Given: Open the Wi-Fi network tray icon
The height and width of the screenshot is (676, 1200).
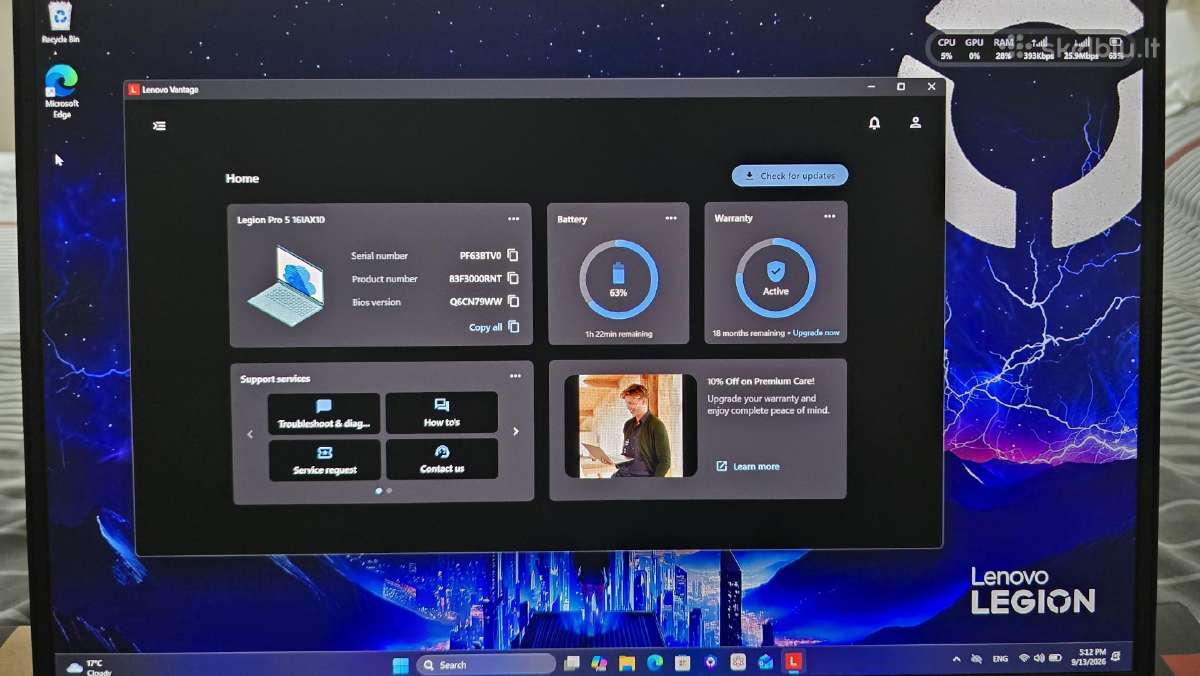Looking at the screenshot, I should pyautogui.click(x=1024, y=659).
